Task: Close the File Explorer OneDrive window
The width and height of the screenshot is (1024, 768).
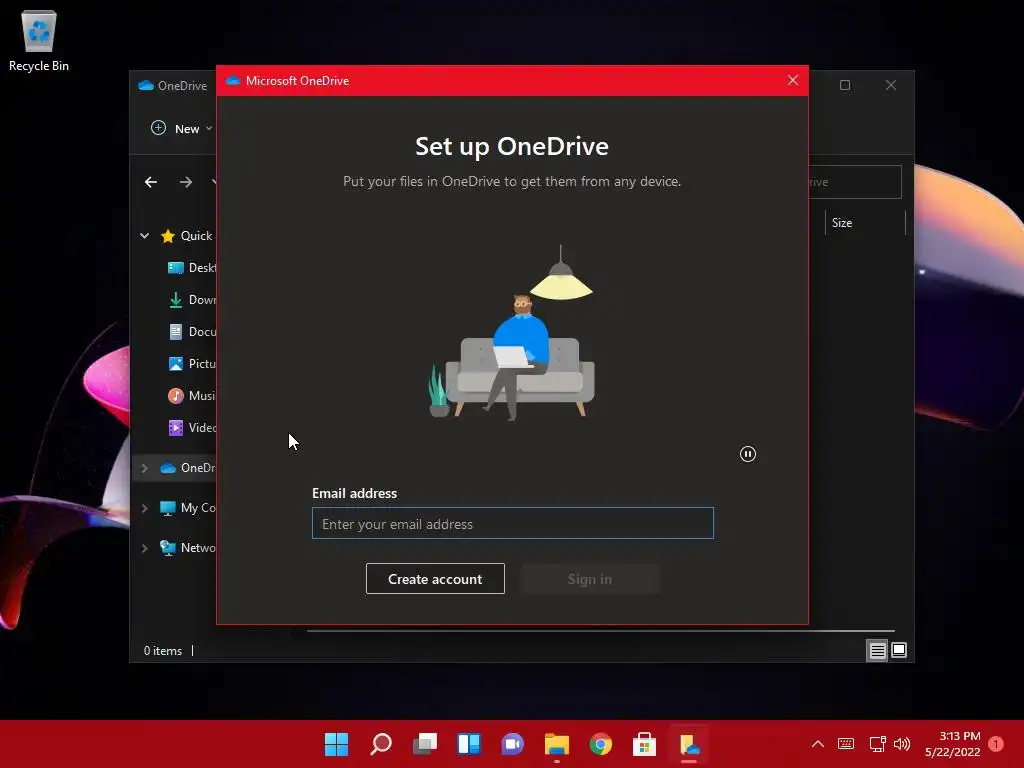Action: [891, 85]
